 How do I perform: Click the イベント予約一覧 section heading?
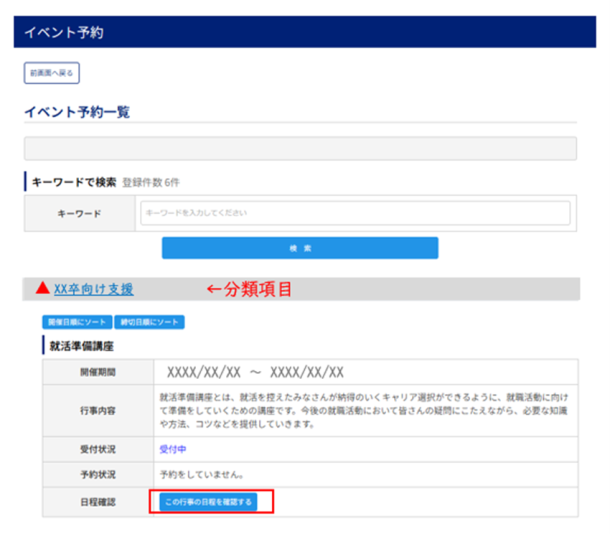(77, 112)
